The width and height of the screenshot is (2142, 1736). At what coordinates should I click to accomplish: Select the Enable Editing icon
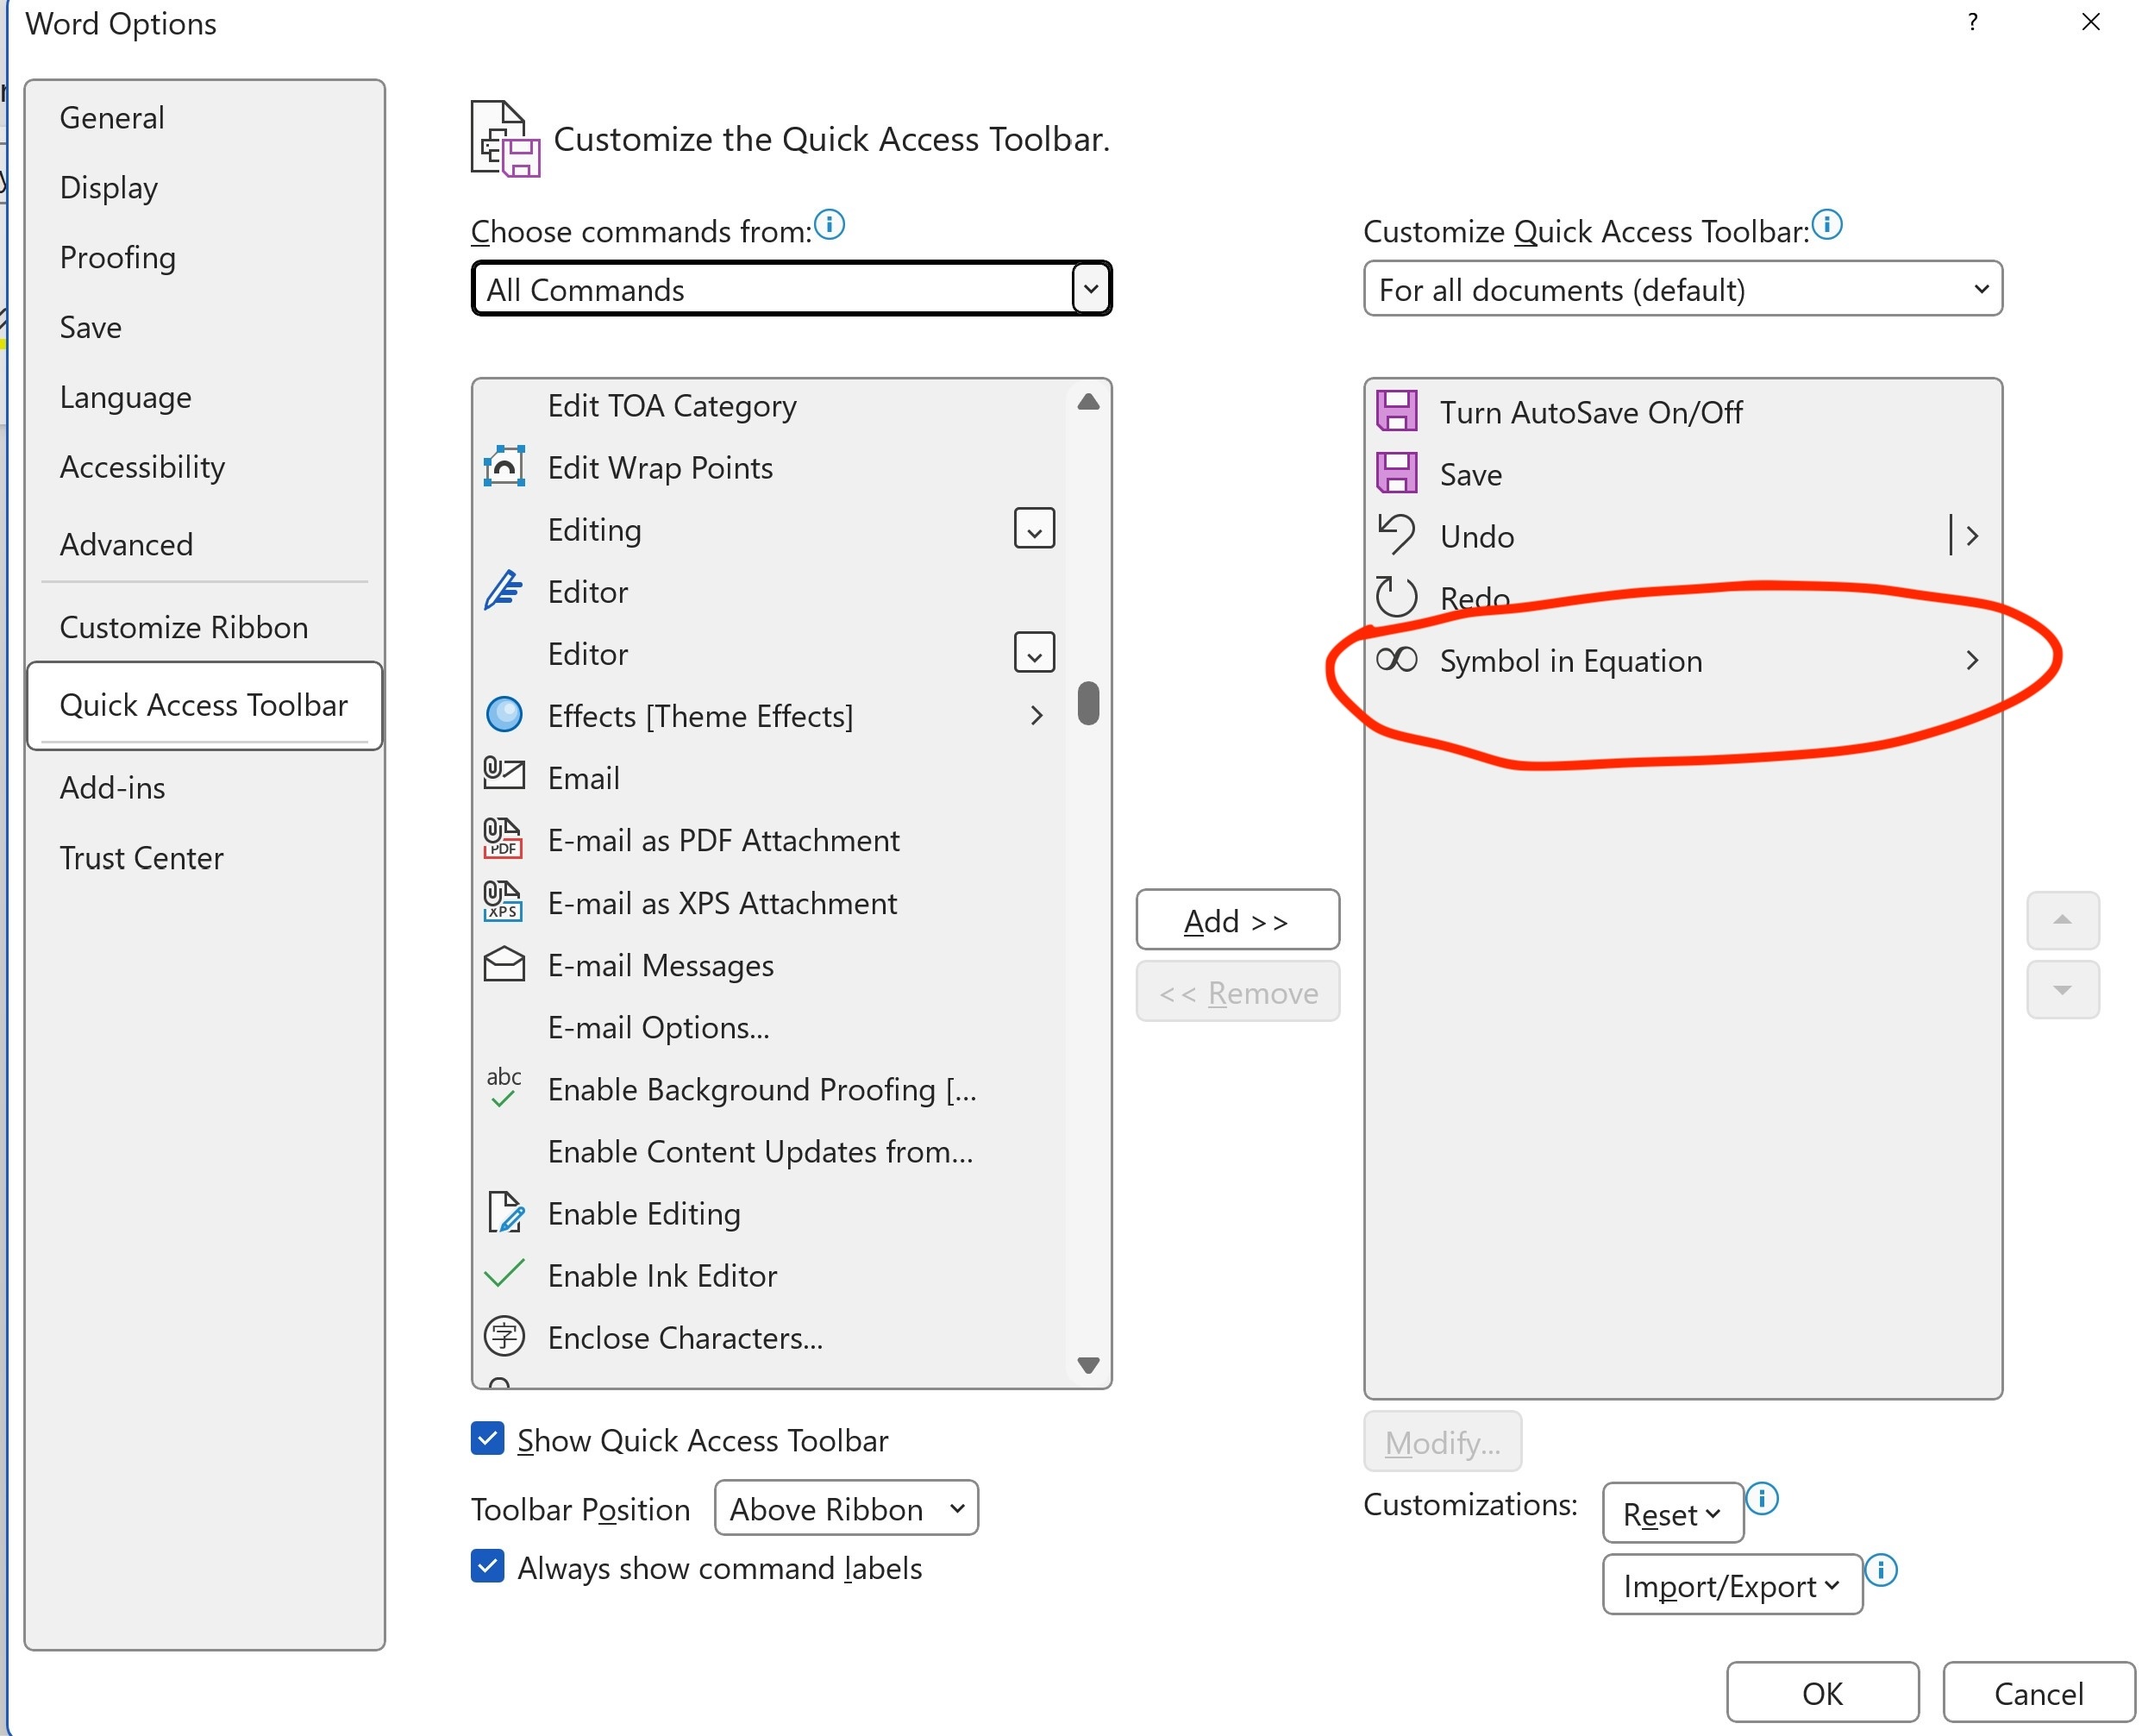coord(505,1213)
